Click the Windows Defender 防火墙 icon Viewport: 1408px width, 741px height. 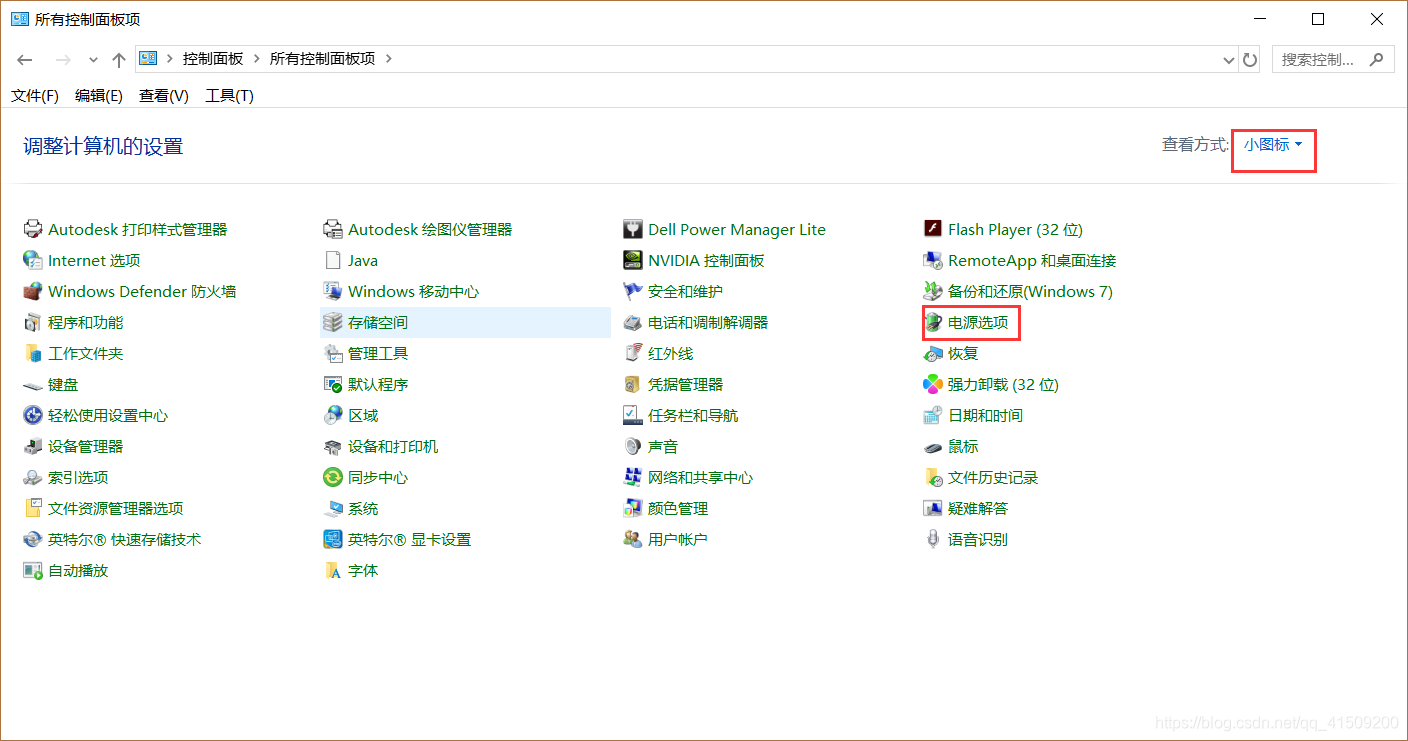coord(32,291)
